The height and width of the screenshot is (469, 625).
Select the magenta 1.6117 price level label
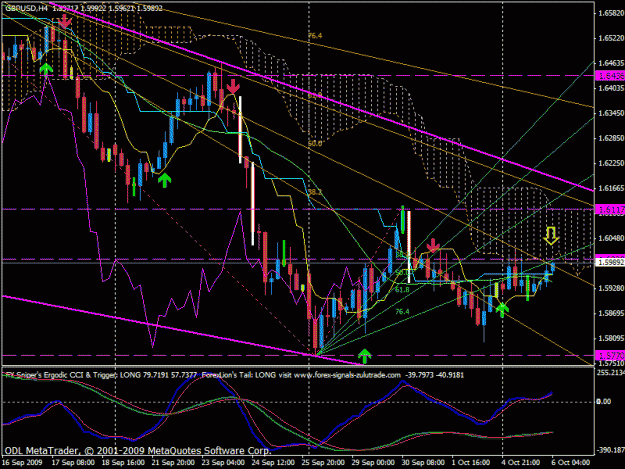tap(609, 209)
